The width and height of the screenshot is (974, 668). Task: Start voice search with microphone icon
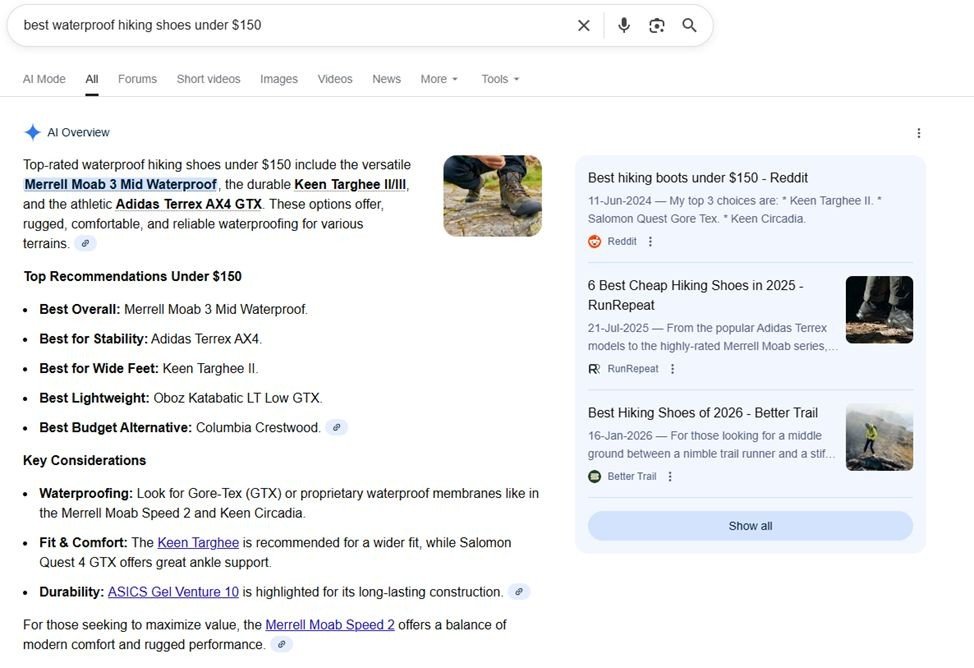[x=624, y=25]
